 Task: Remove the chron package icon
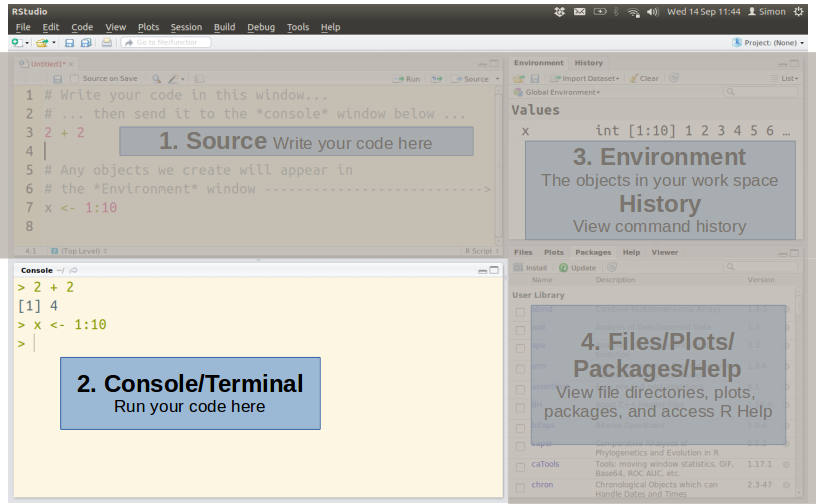coord(786,485)
